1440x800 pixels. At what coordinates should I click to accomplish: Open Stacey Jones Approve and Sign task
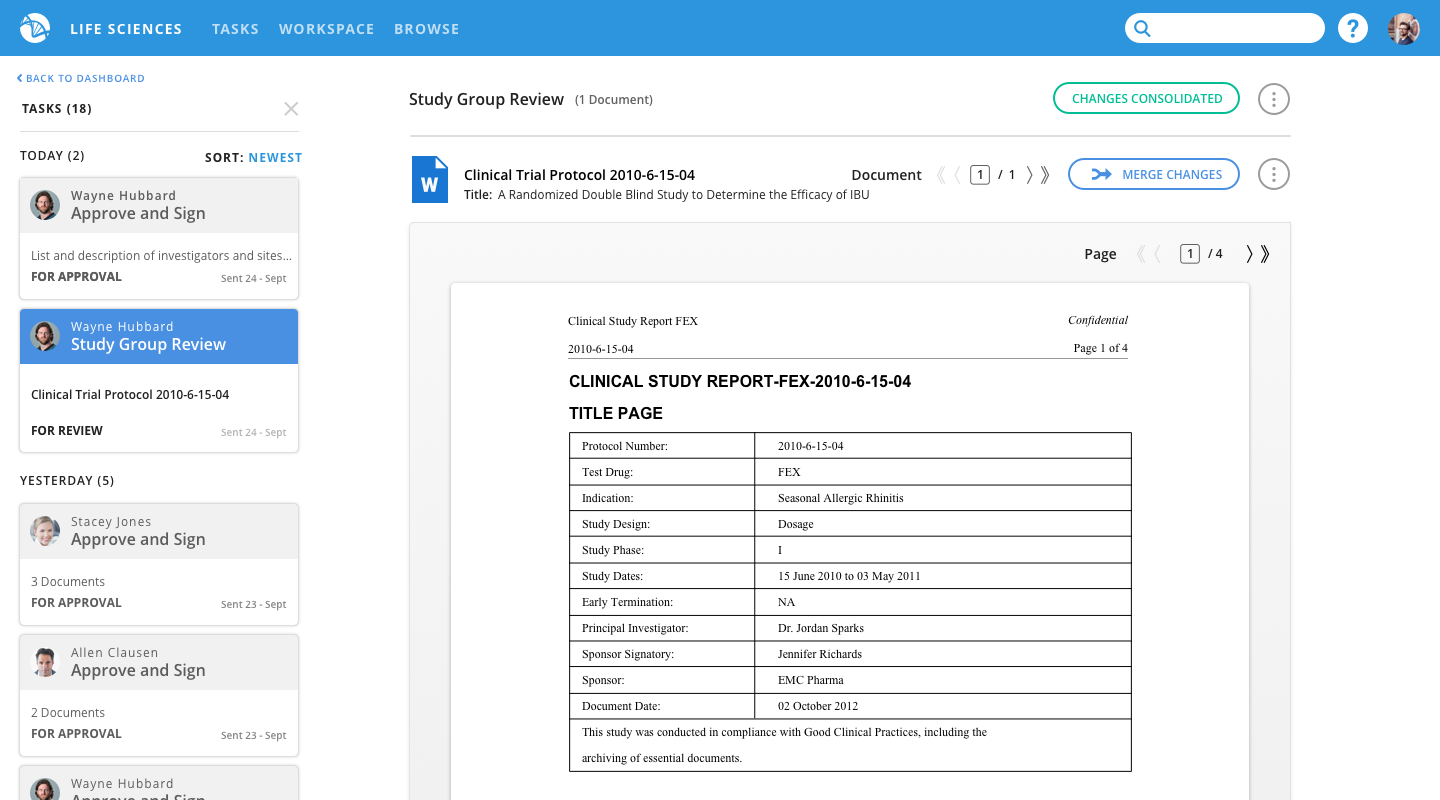tap(159, 562)
